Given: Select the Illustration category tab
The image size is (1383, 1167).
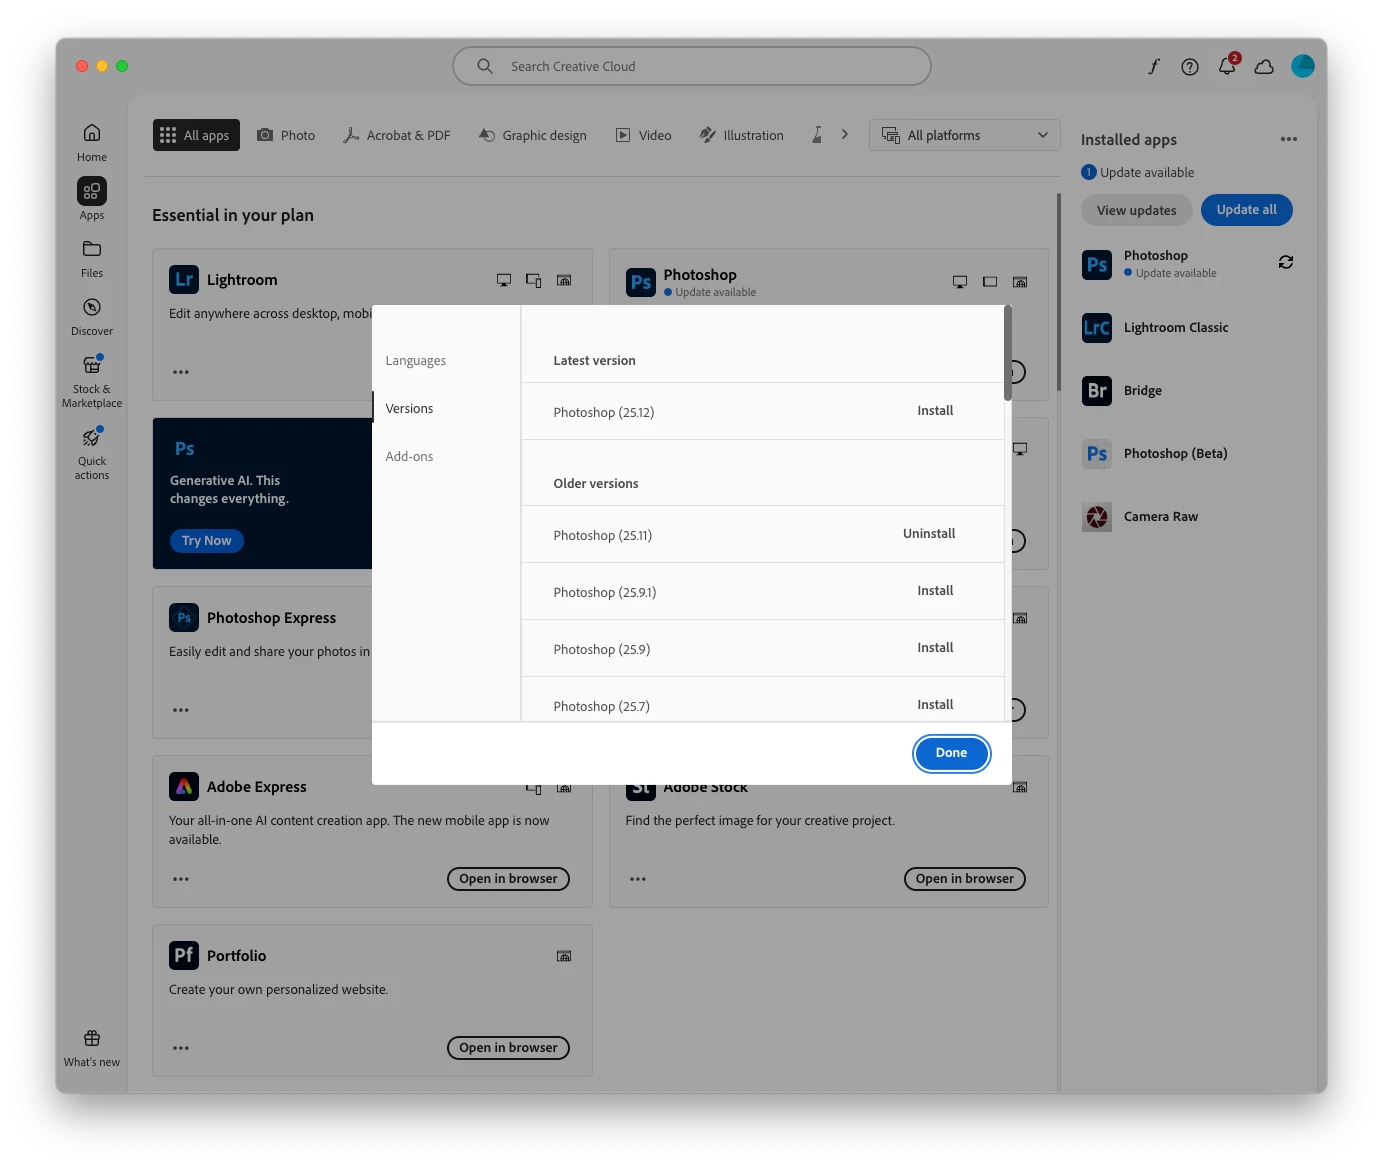Looking at the screenshot, I should tap(741, 135).
